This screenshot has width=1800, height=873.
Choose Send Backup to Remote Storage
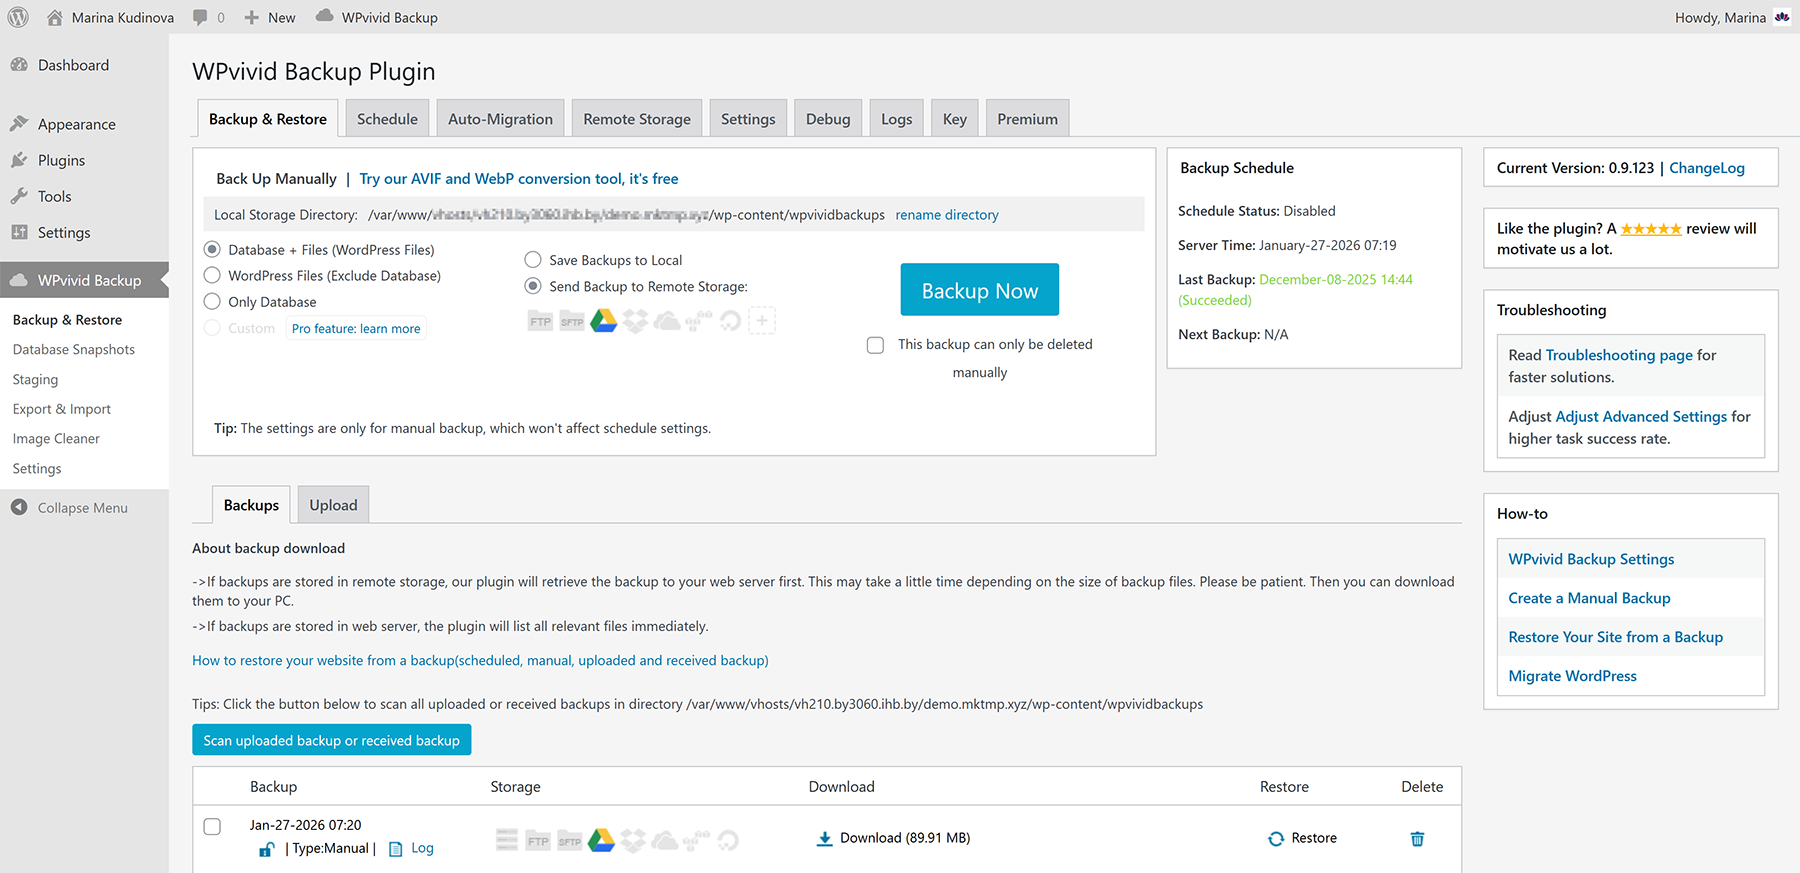pos(533,286)
